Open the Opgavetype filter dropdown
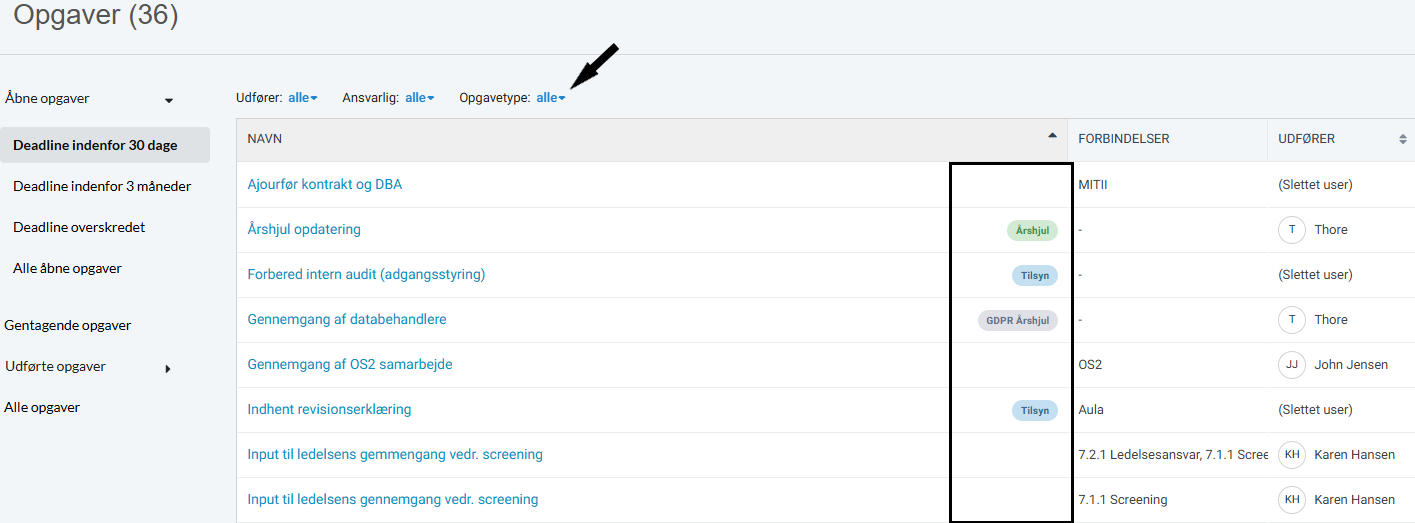Viewport: 1415px width, 523px height. coord(550,98)
